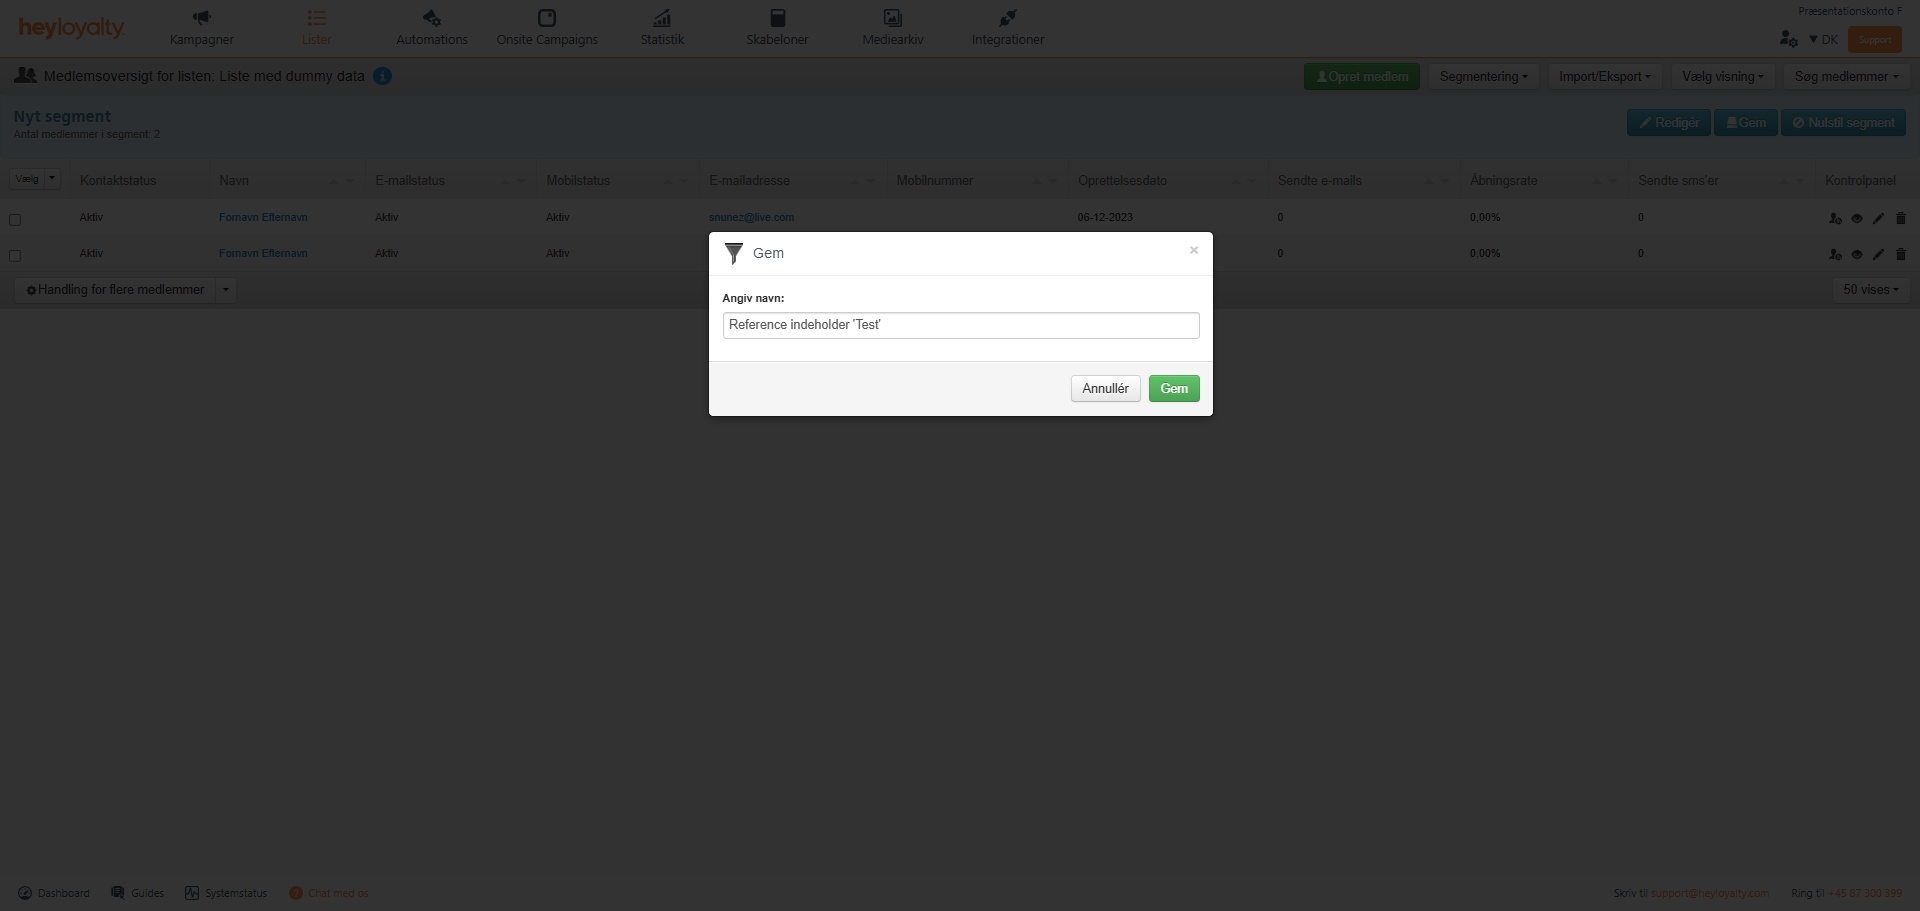Image resolution: width=1920 pixels, height=911 pixels.
Task: Open the Skabeloner templates icon
Action: coord(777,18)
